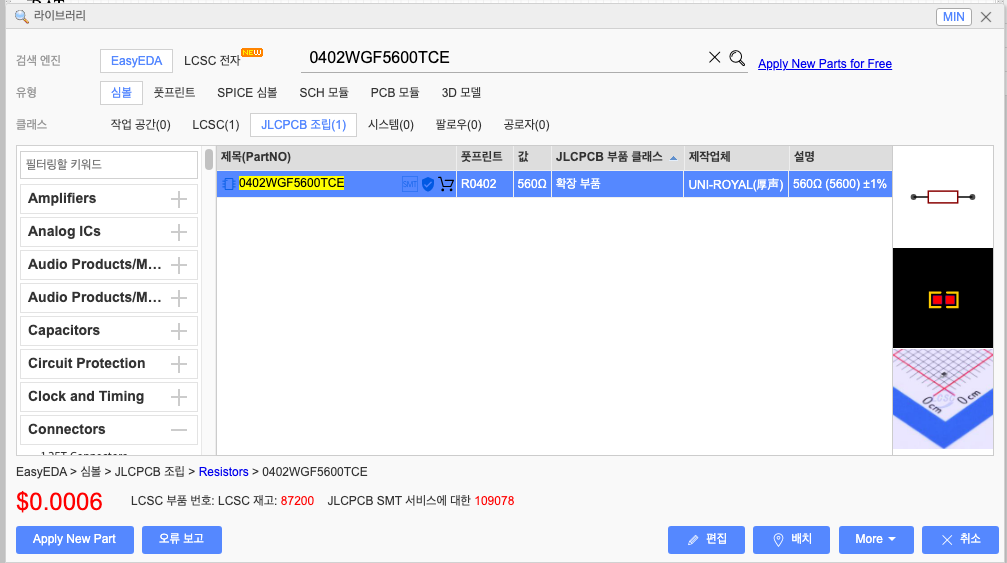The width and height of the screenshot is (1007, 563).
Task: Expand the Amplifiers category
Action: click(x=179, y=199)
